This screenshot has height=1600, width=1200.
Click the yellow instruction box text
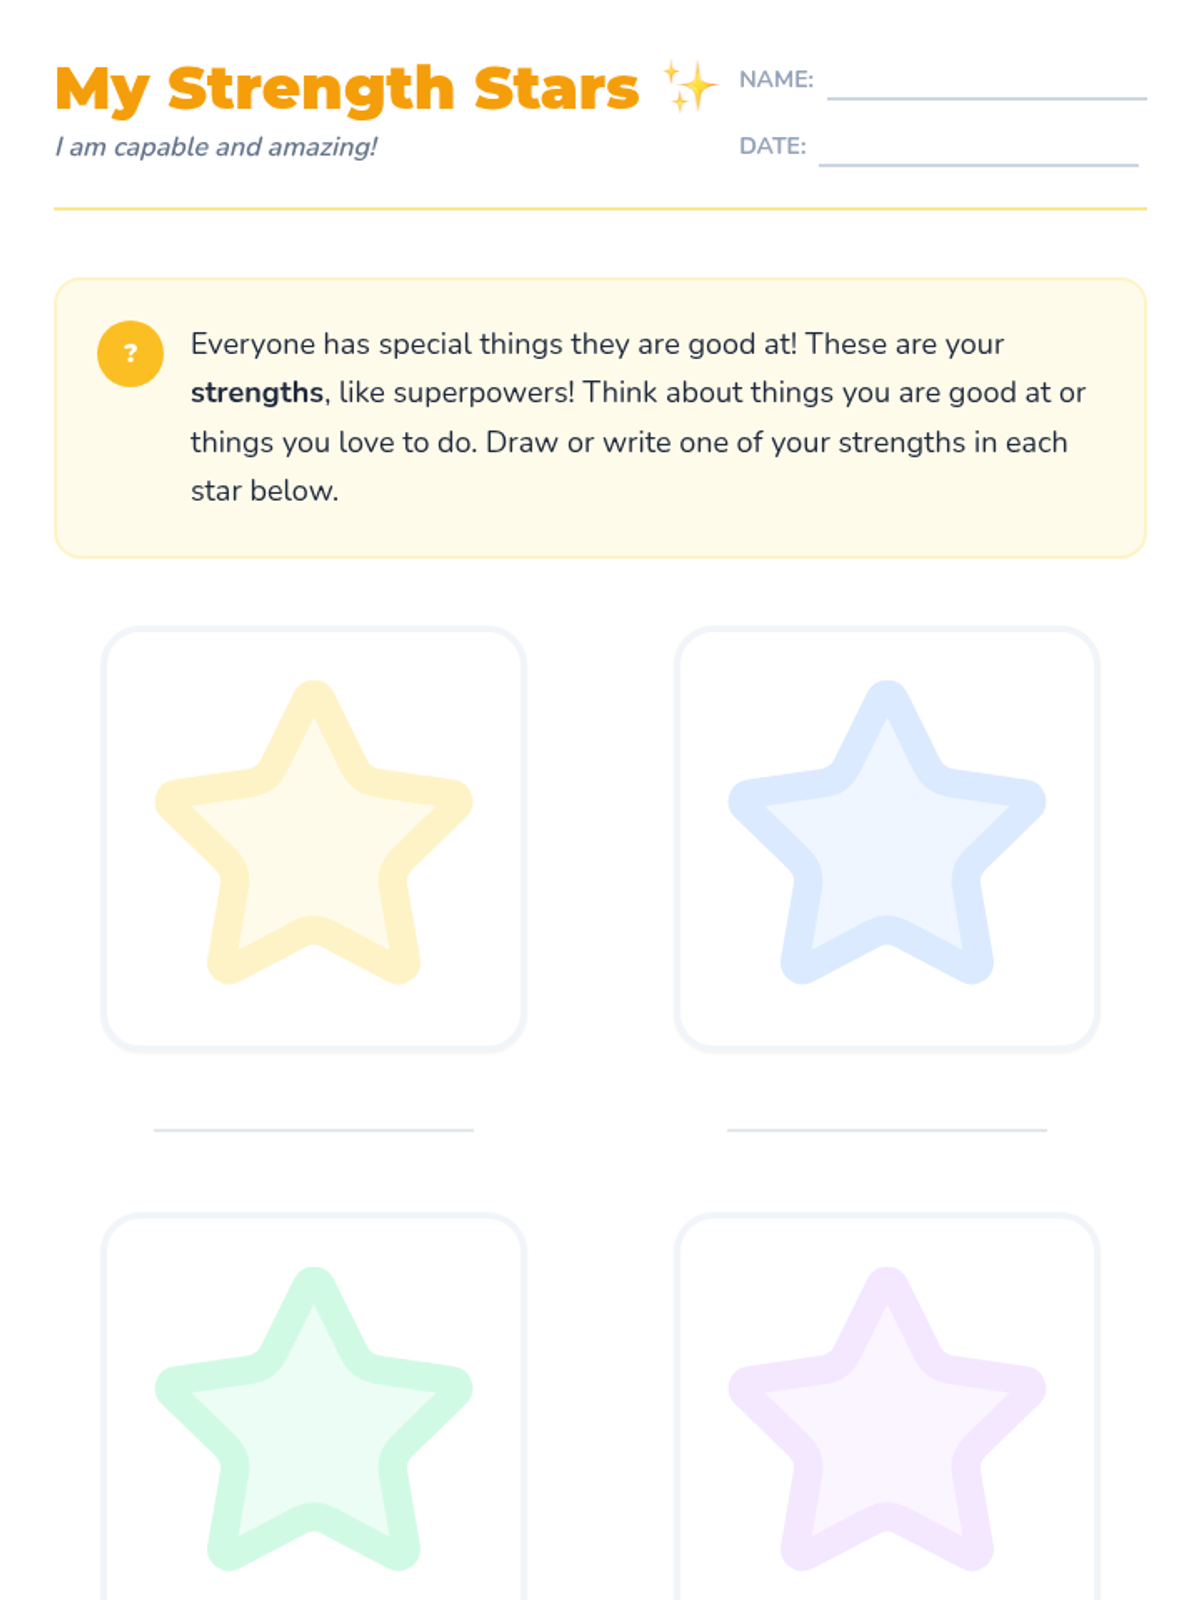click(638, 417)
